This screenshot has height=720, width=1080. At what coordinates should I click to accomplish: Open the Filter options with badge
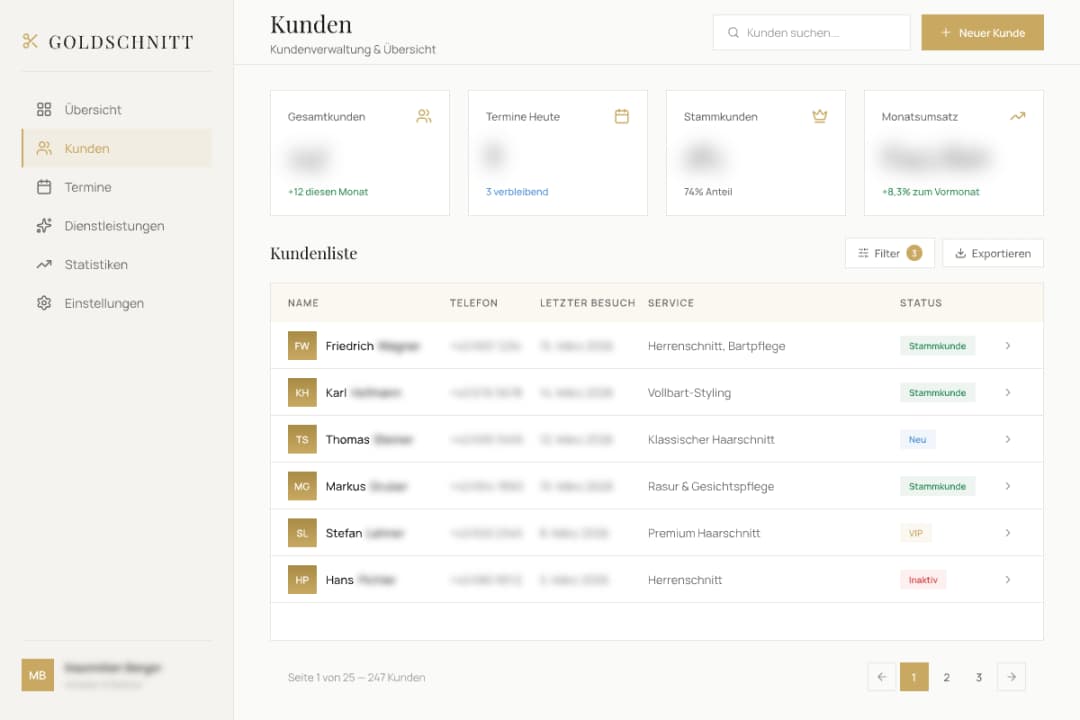(x=888, y=253)
